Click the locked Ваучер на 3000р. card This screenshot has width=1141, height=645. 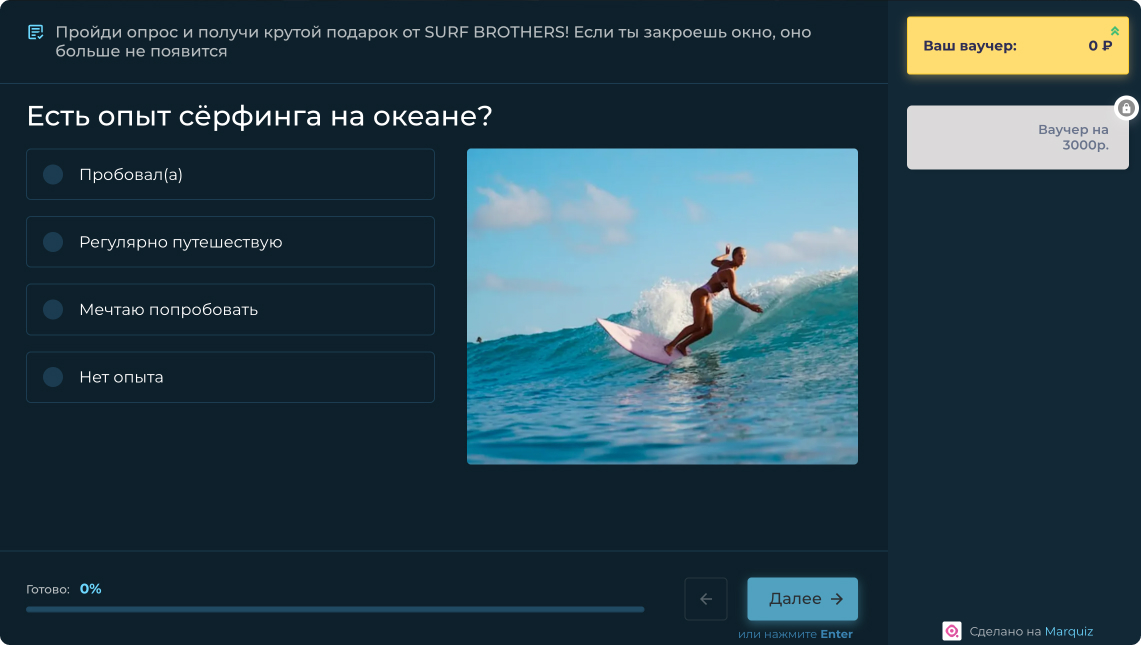click(x=1017, y=138)
